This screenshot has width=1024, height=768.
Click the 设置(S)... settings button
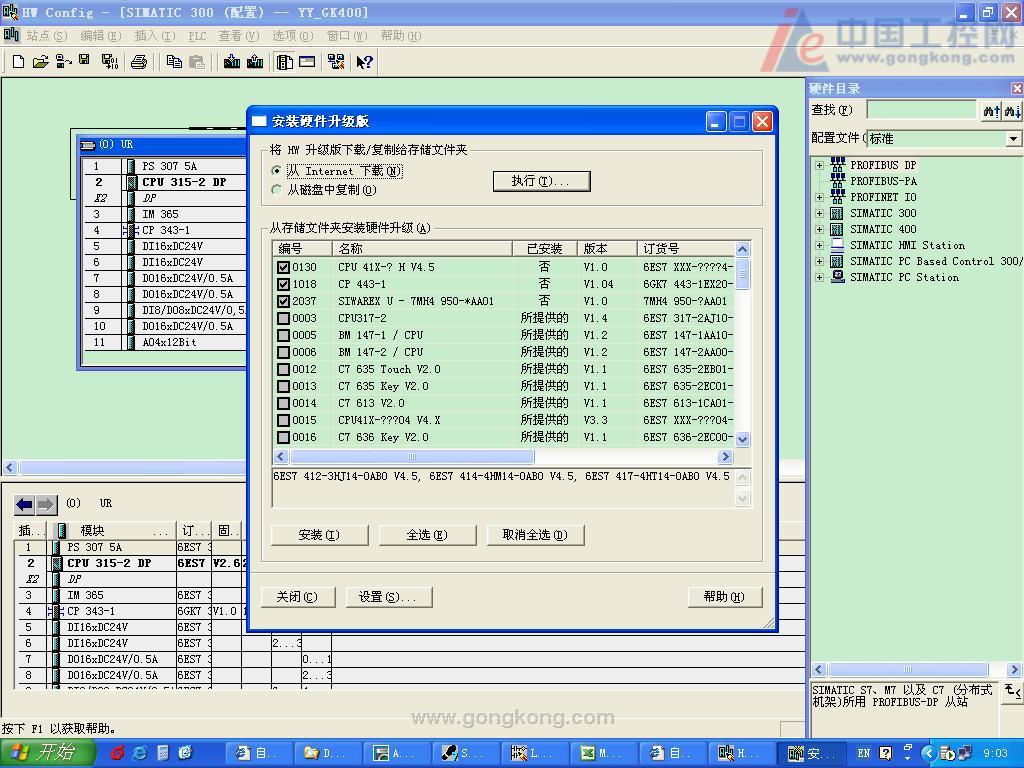pyautogui.click(x=387, y=597)
